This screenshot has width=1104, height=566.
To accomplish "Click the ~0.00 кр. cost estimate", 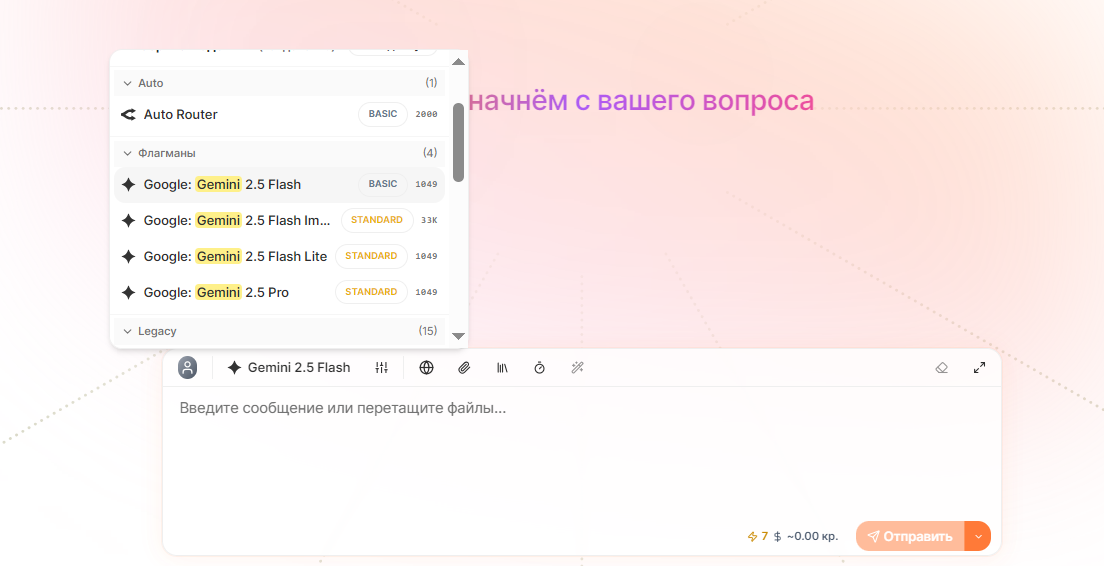I will pyautogui.click(x=813, y=536).
